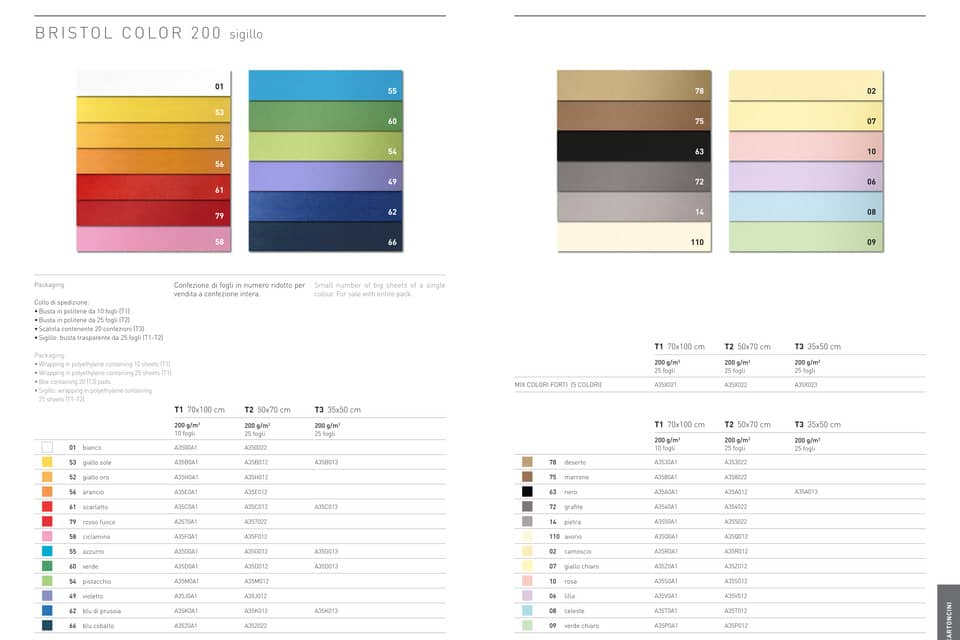This screenshot has width=960, height=640.
Task: Click the 'marrone' color name
Action: [576, 477]
